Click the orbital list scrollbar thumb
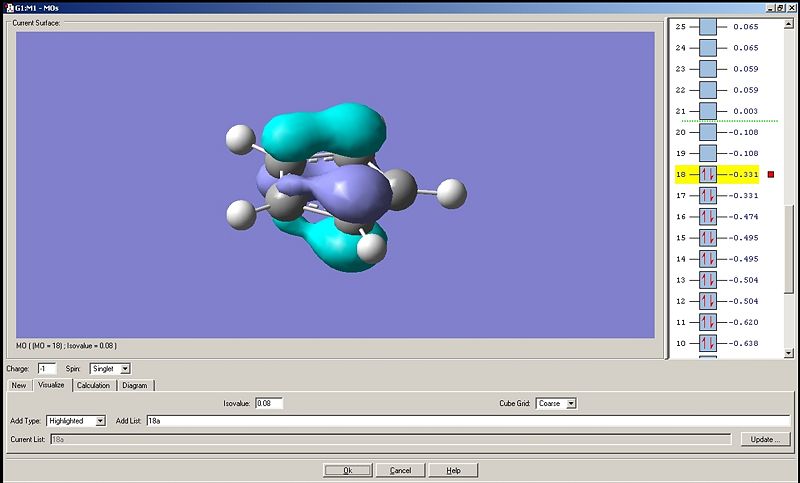800x483 pixels. click(789, 249)
